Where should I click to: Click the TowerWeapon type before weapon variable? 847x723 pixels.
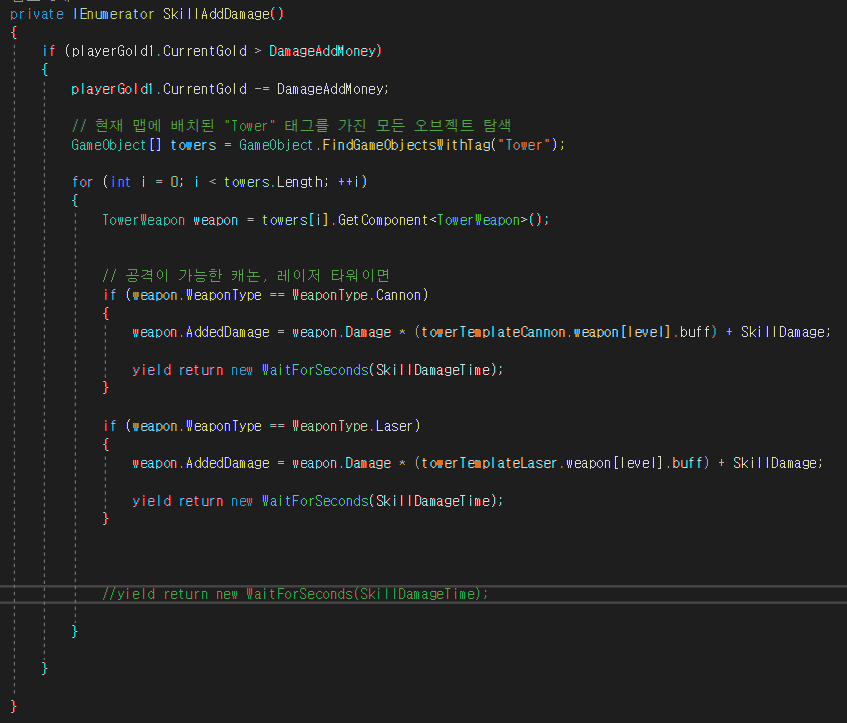tap(143, 219)
